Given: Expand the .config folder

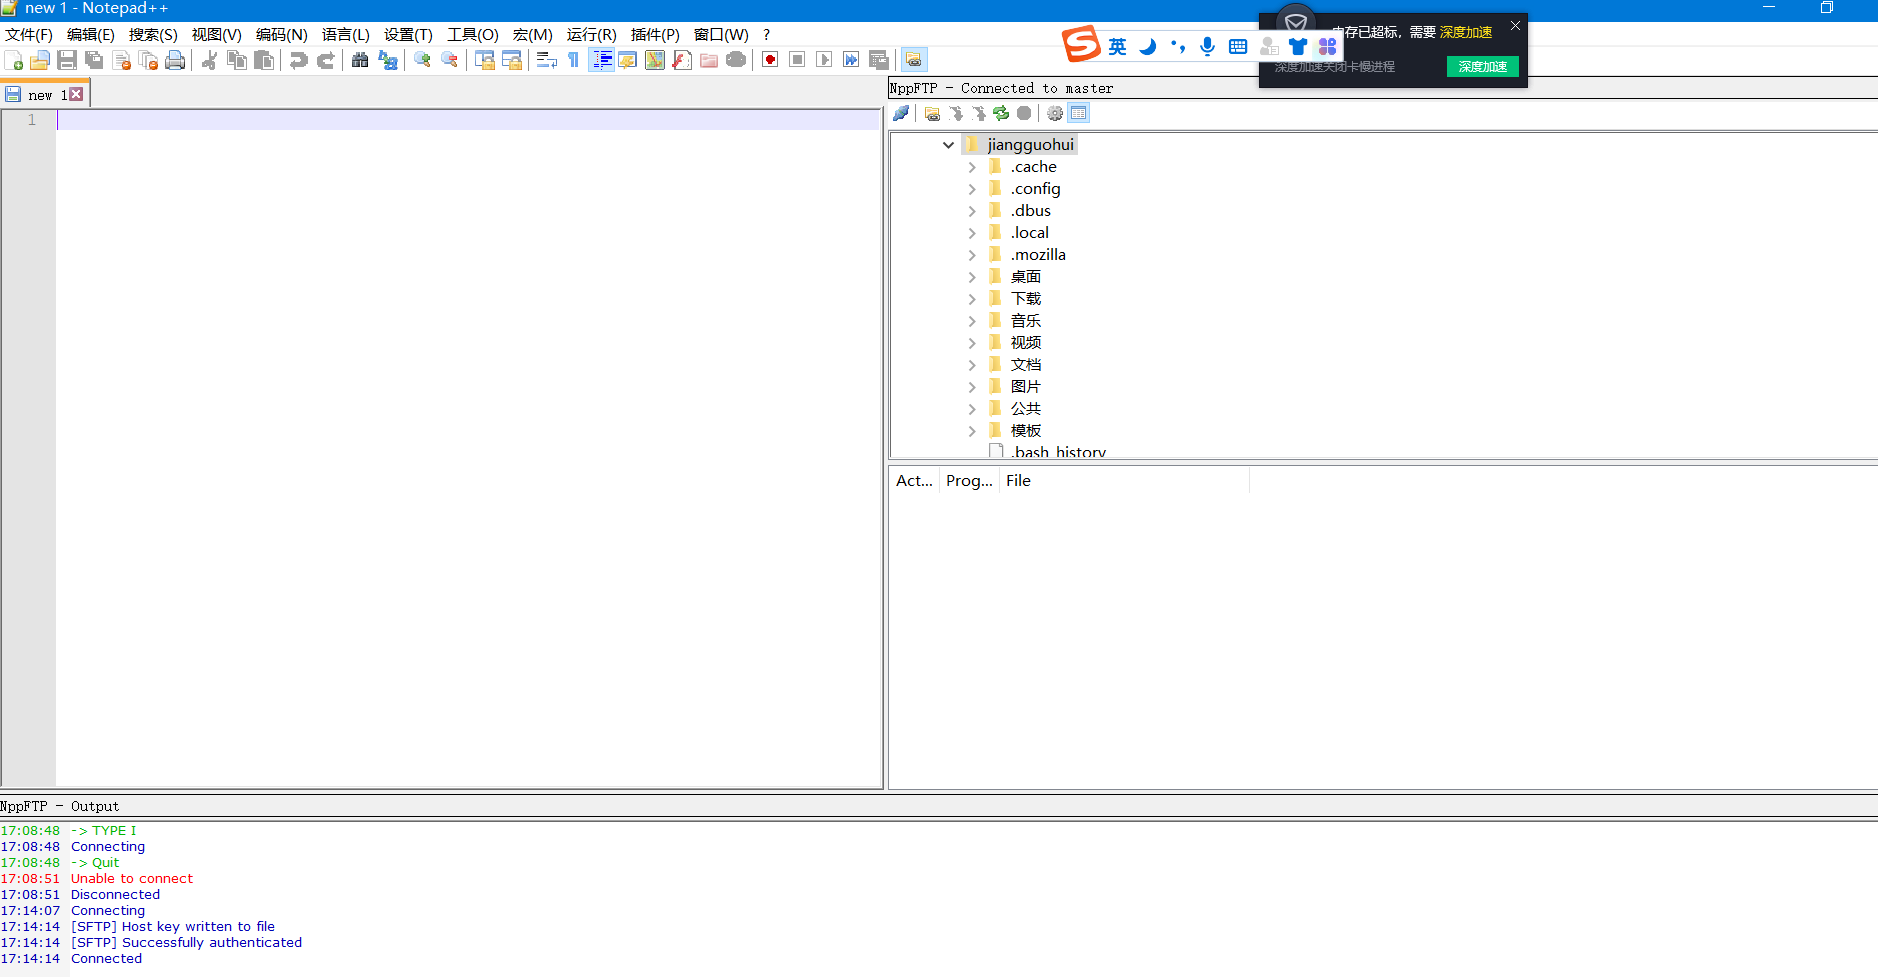Looking at the screenshot, I should 972,188.
